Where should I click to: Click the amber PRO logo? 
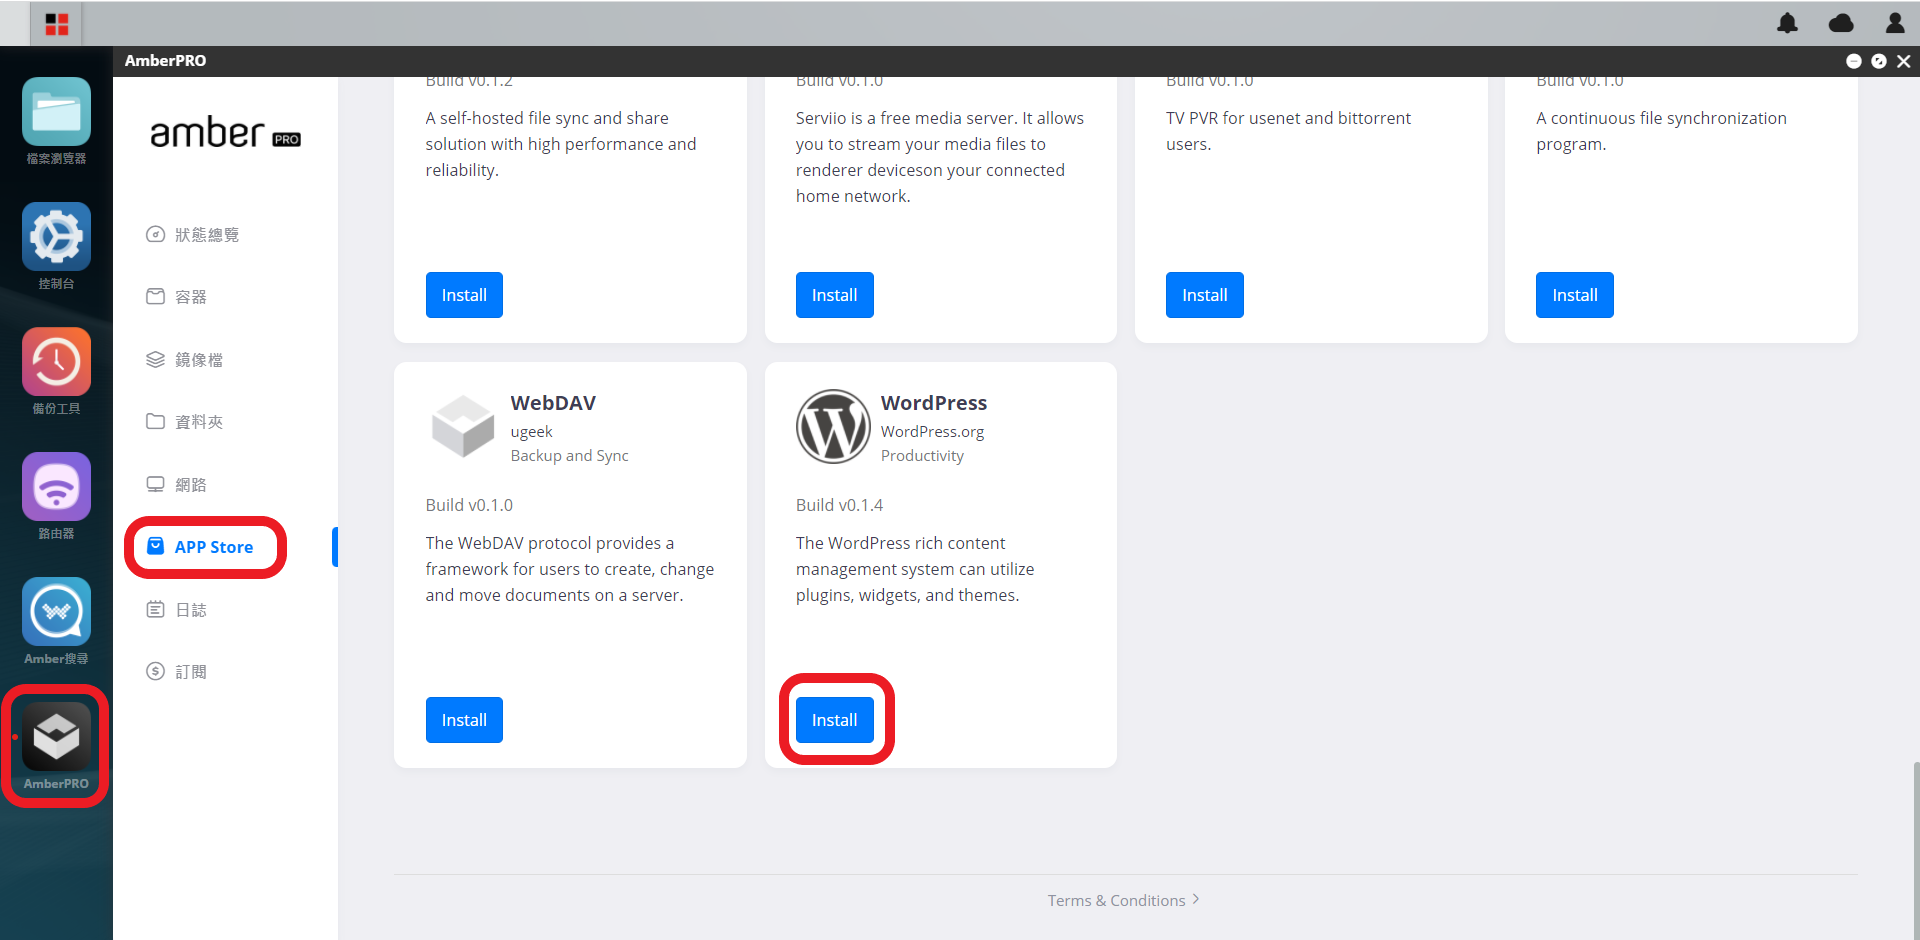pos(225,133)
